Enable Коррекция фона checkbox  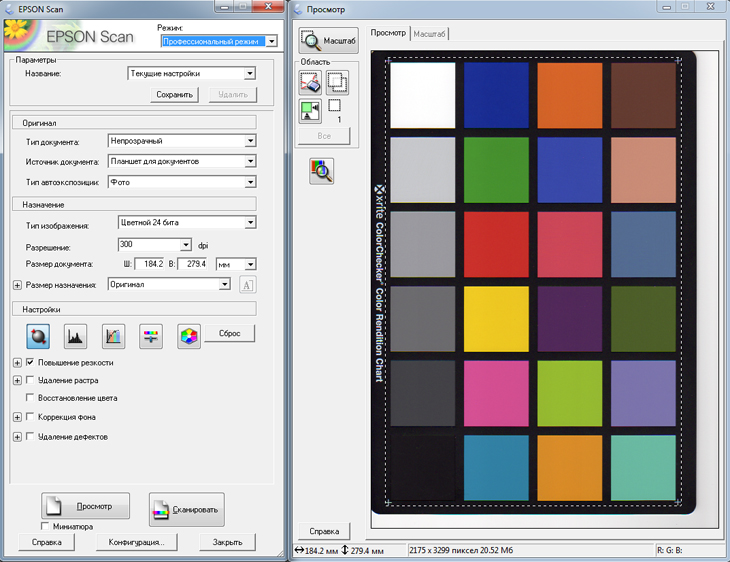click(x=30, y=416)
